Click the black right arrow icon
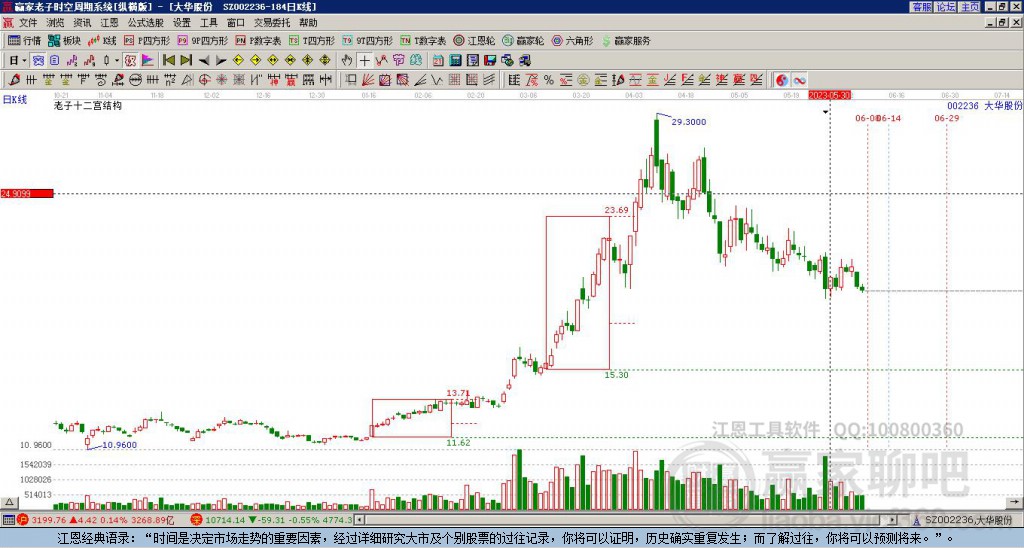The height and width of the screenshot is (548, 1024). [221, 61]
